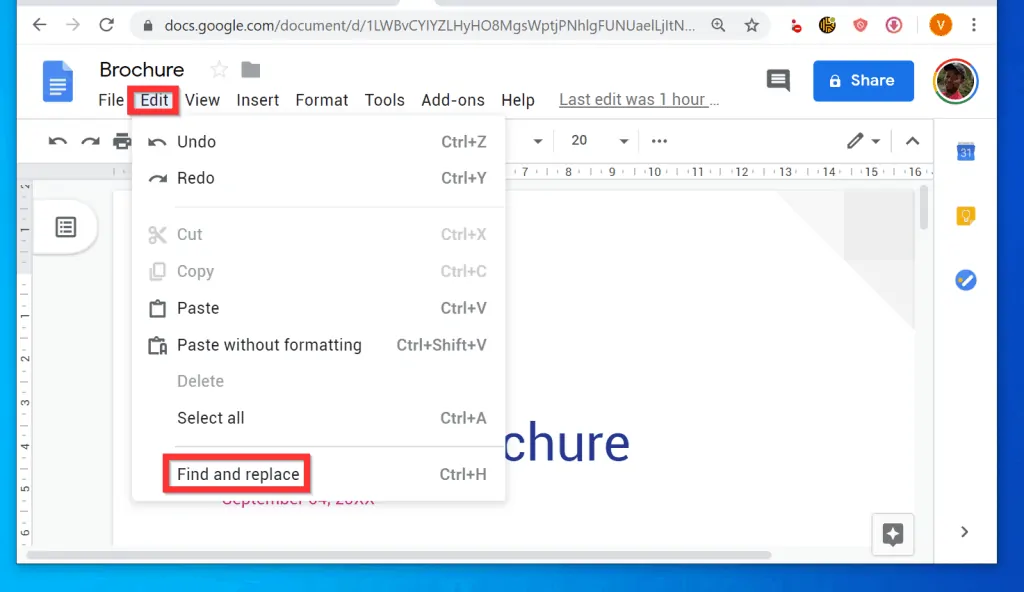Open Google Tasks from the side panel
The height and width of the screenshot is (592, 1024).
pos(965,280)
